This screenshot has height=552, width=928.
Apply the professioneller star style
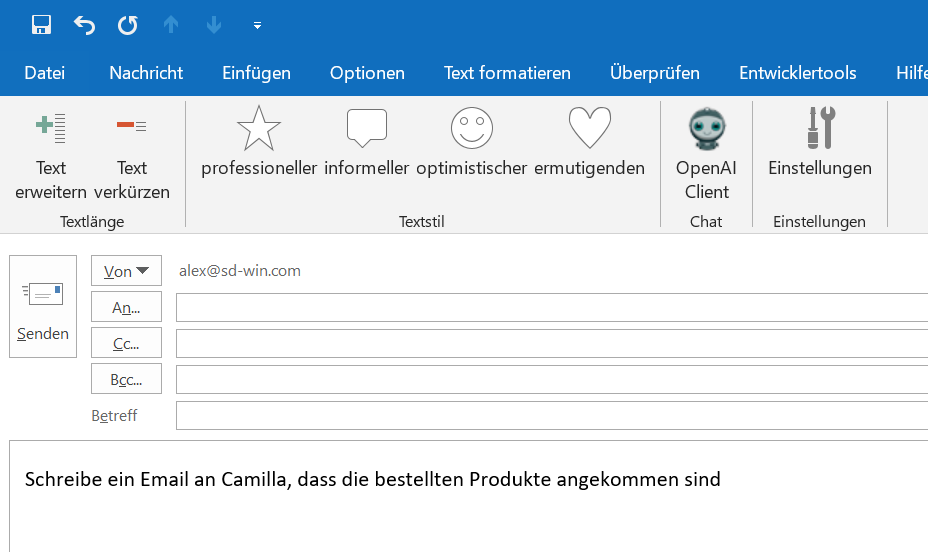(259, 128)
